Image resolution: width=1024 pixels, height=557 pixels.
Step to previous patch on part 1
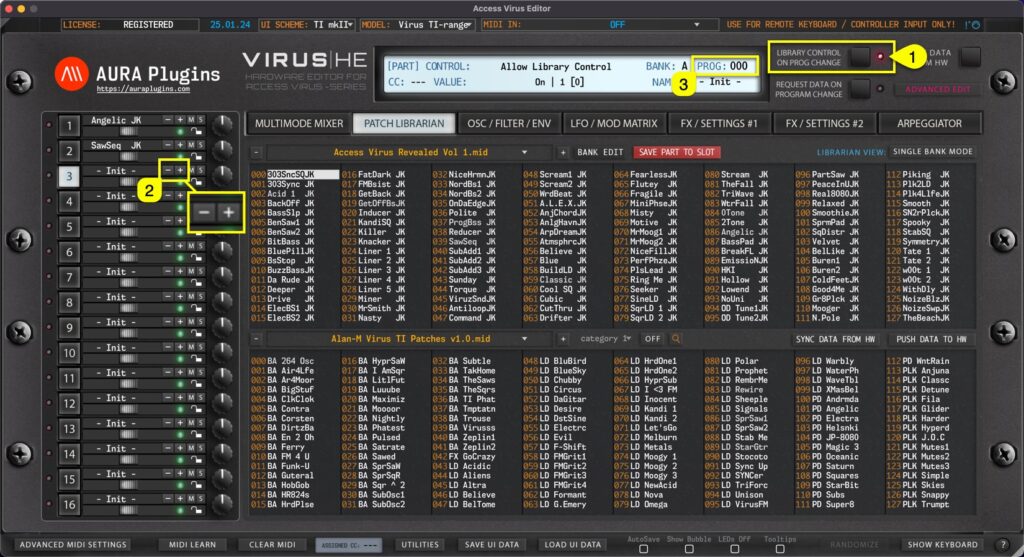coord(168,120)
